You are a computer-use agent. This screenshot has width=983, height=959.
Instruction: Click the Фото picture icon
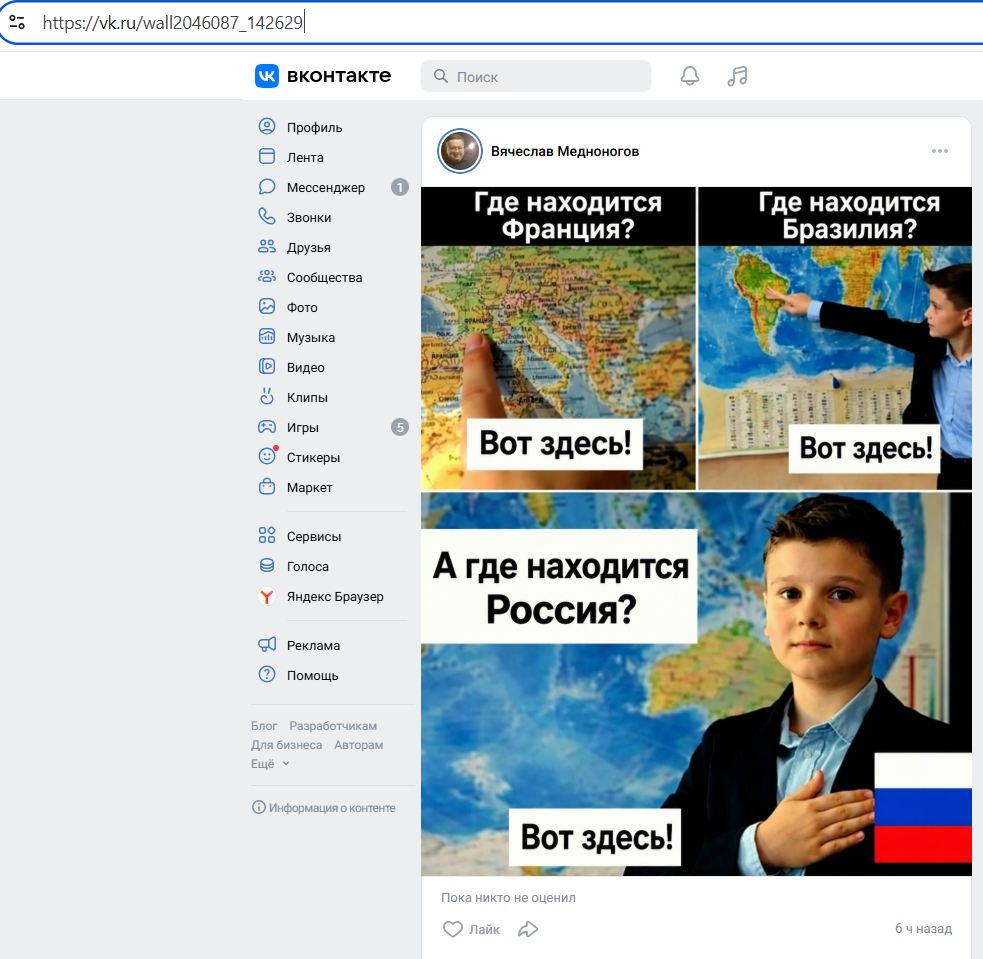click(267, 307)
